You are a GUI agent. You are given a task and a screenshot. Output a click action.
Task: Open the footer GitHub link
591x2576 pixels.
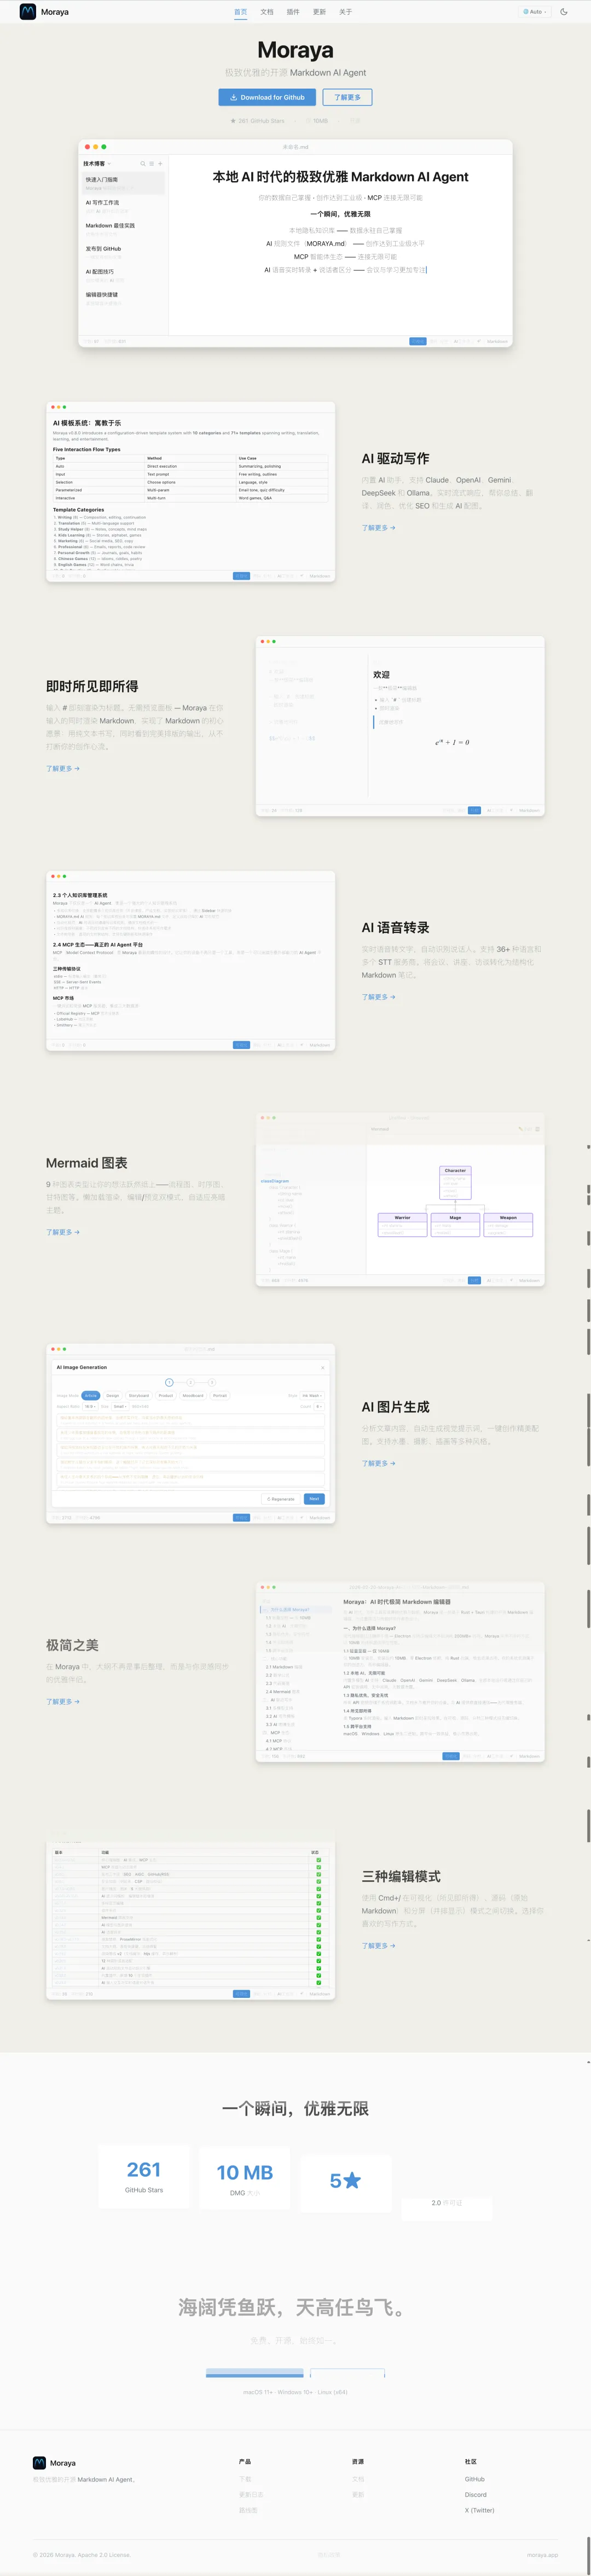pos(475,2478)
